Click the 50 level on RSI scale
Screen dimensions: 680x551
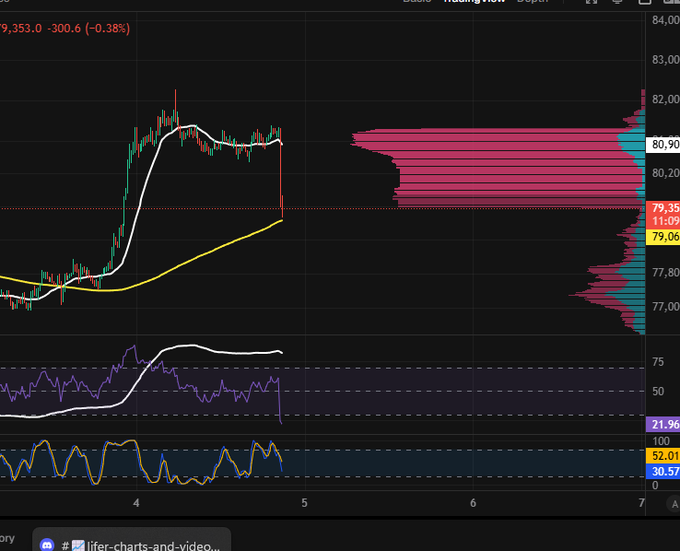(658, 391)
